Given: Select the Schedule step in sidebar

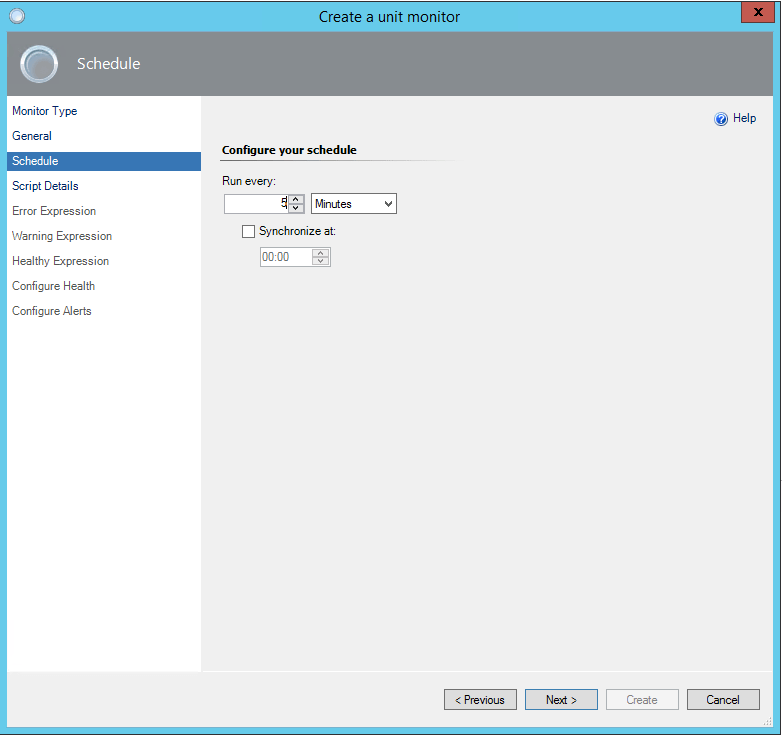Looking at the screenshot, I should point(104,161).
